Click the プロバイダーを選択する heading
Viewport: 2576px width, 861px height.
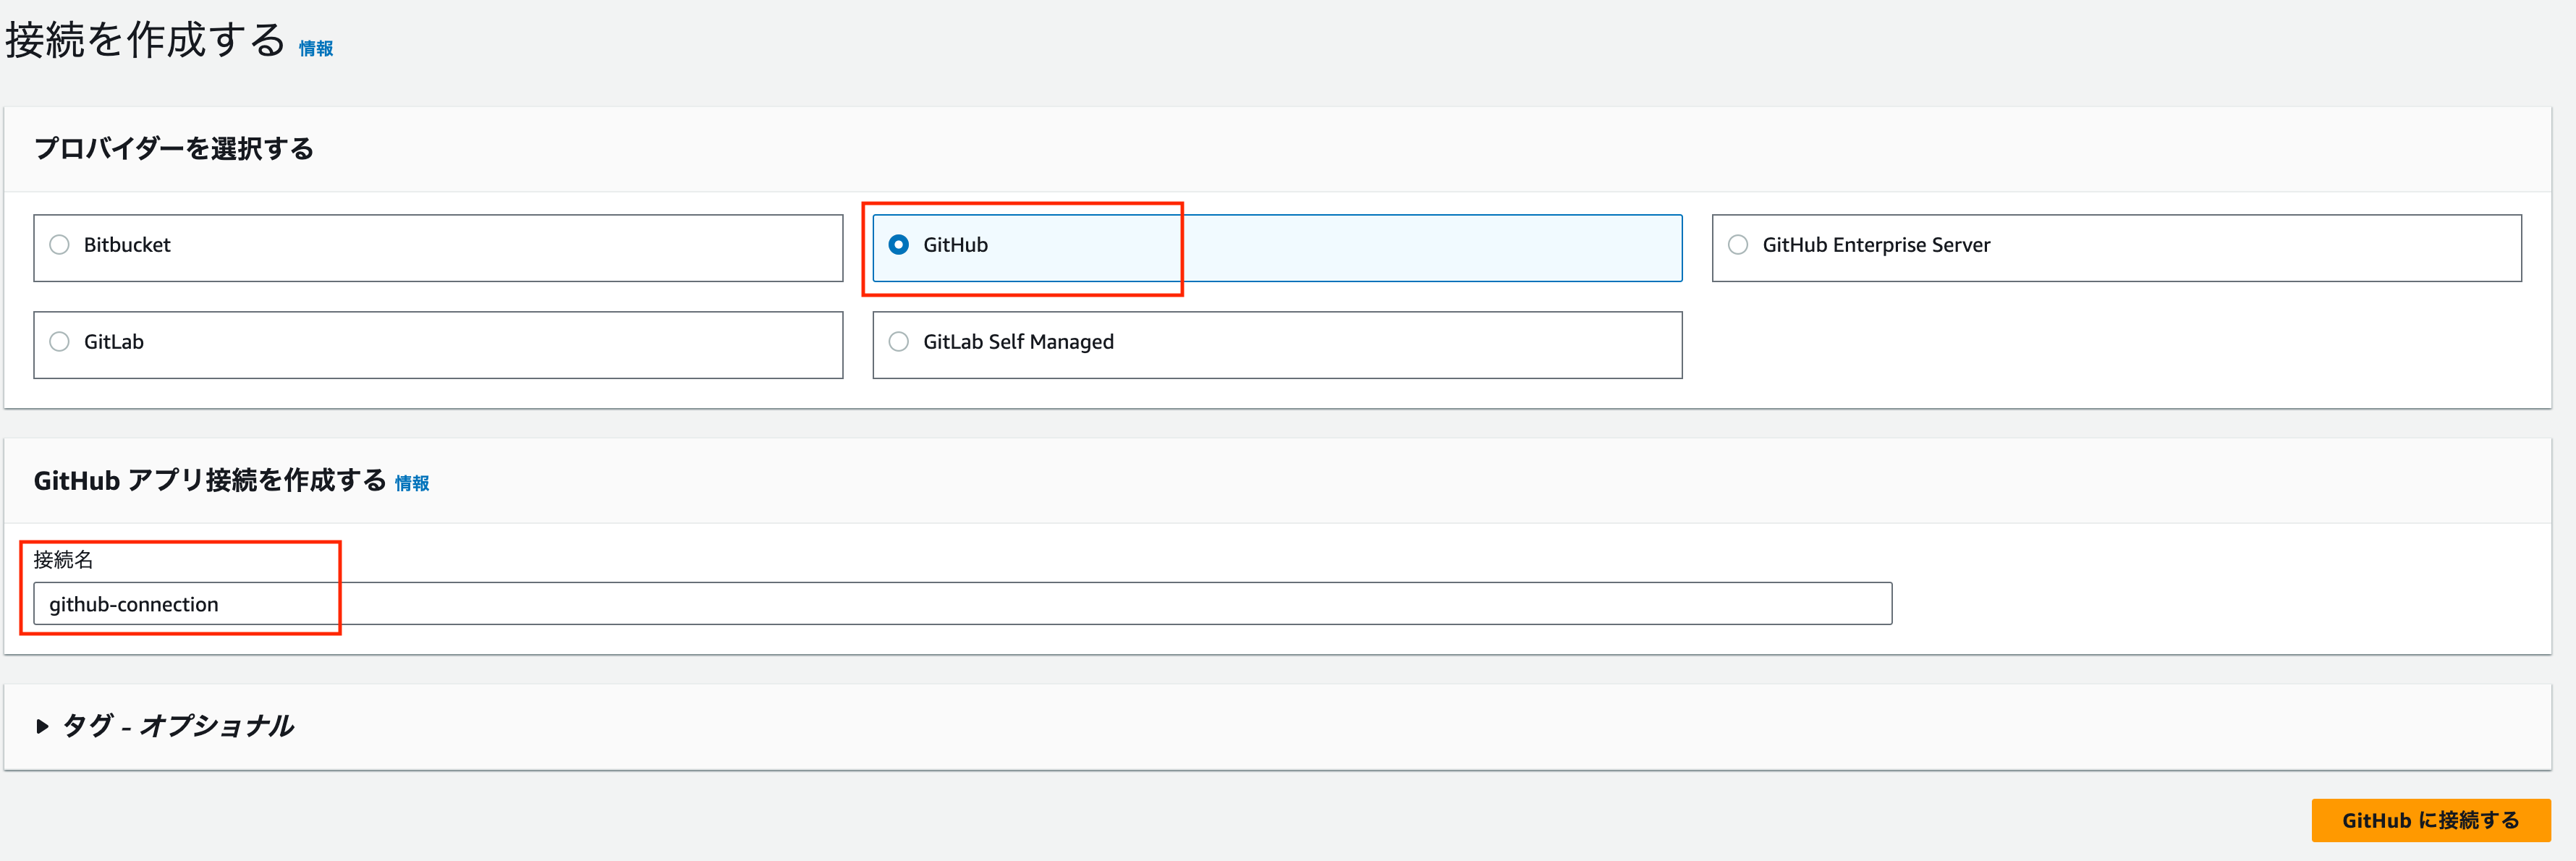[174, 149]
